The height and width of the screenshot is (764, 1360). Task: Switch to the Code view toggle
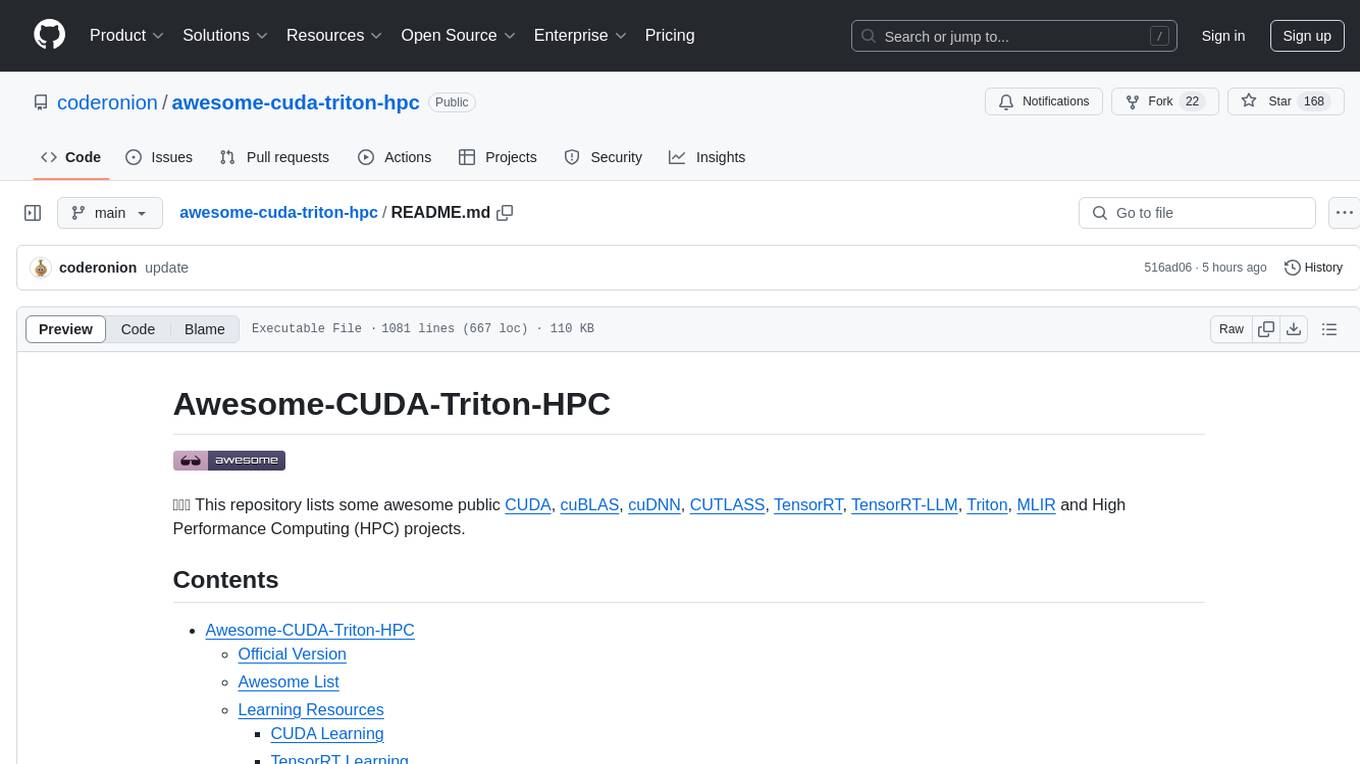point(138,329)
